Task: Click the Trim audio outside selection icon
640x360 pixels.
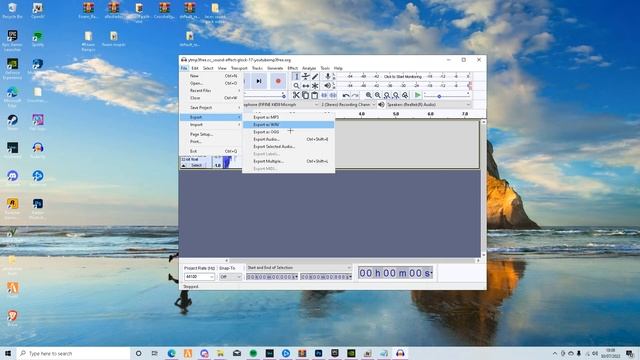Action: click(x=324, y=95)
